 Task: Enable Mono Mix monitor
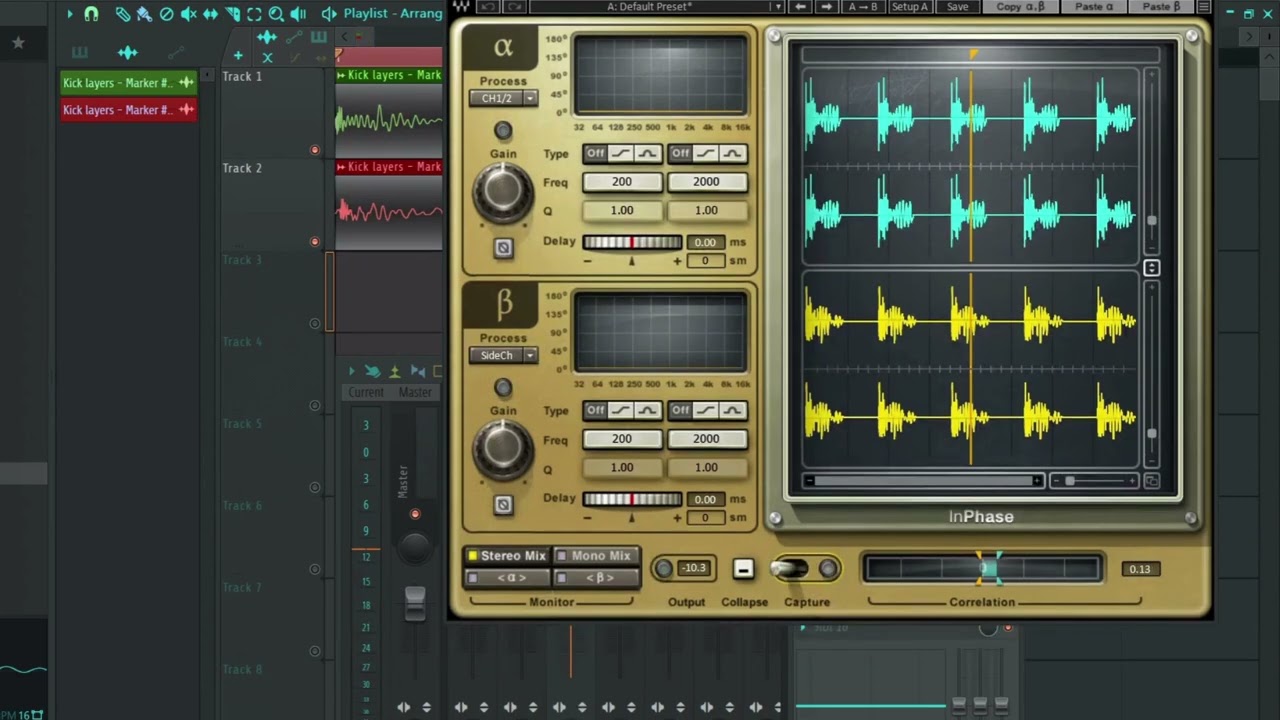click(x=596, y=556)
